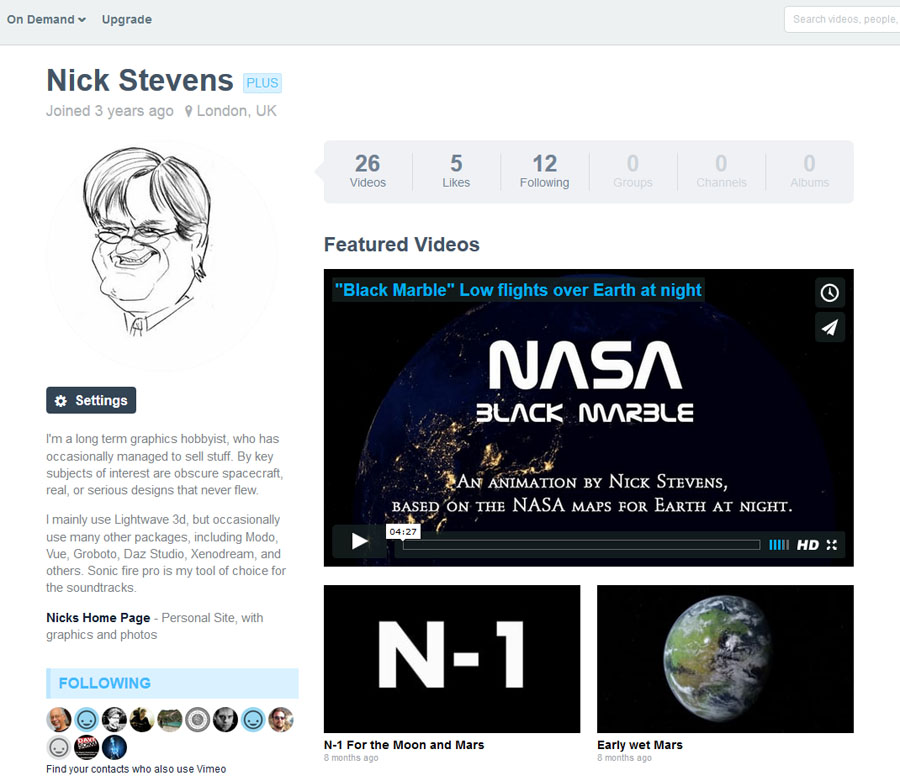This screenshot has width=900, height=781.
Task: Click the London, UK location pin icon
Action: tap(188, 111)
